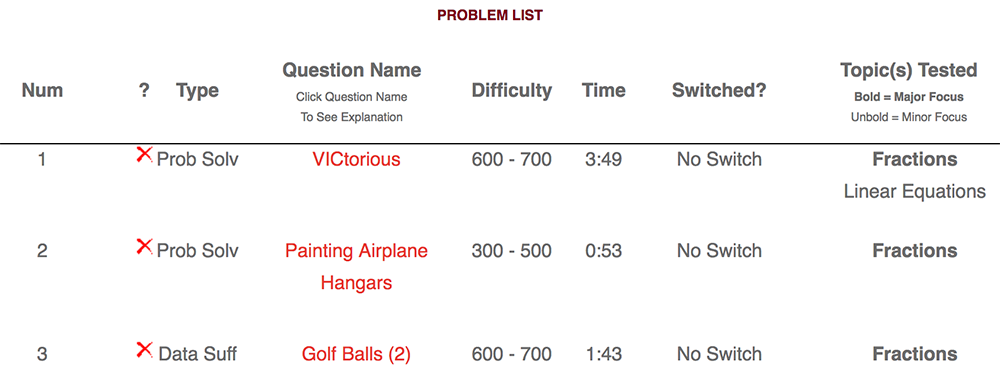
Task: Open the Golf Balls (2) explanation
Action: coord(357,354)
